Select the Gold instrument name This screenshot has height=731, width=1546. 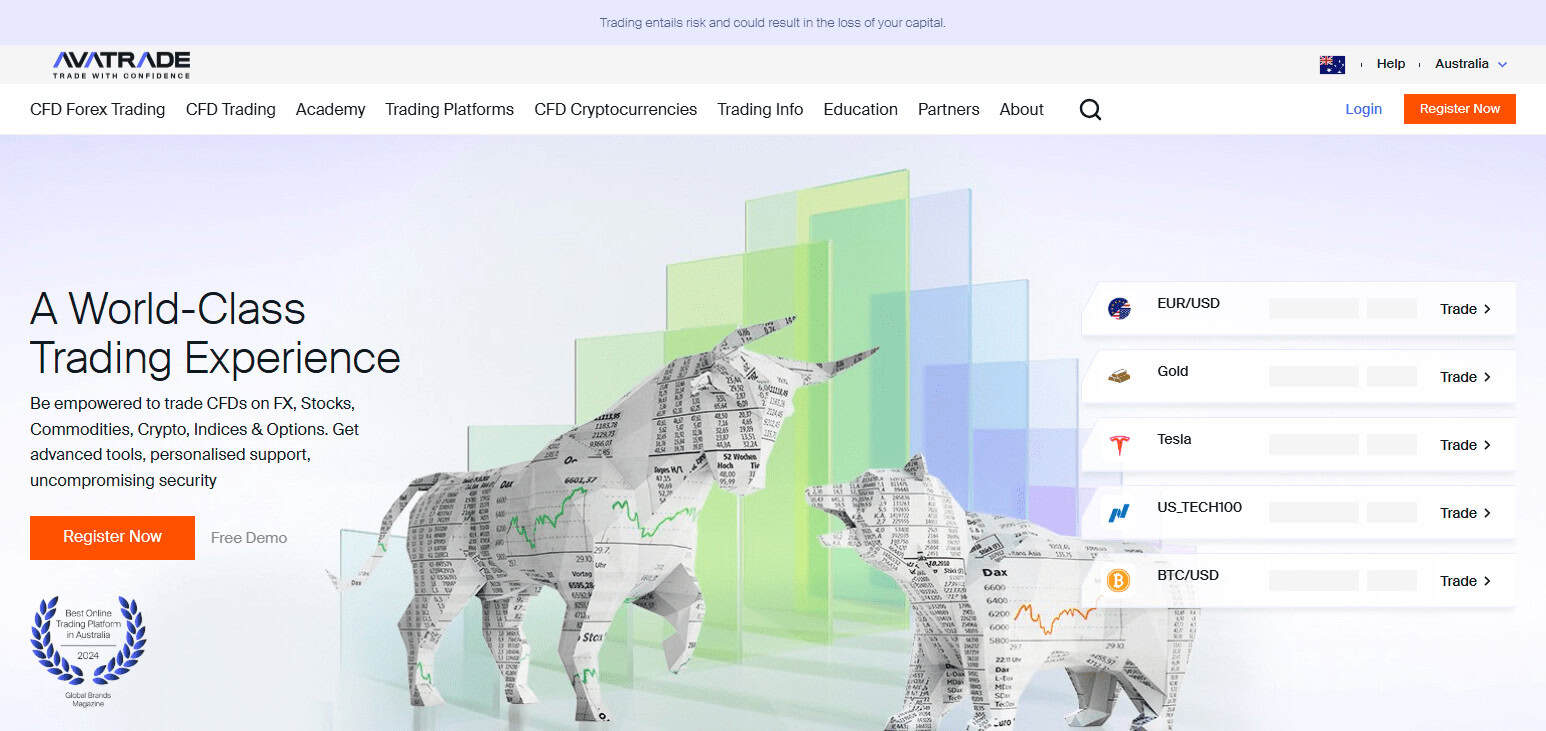point(1173,371)
